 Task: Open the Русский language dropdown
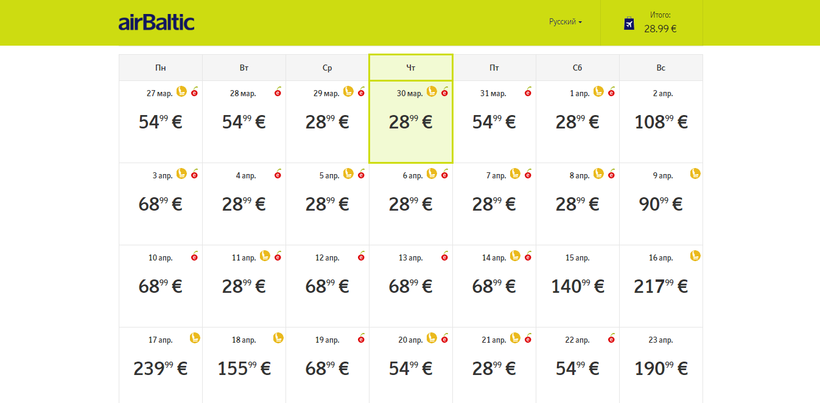tap(565, 22)
